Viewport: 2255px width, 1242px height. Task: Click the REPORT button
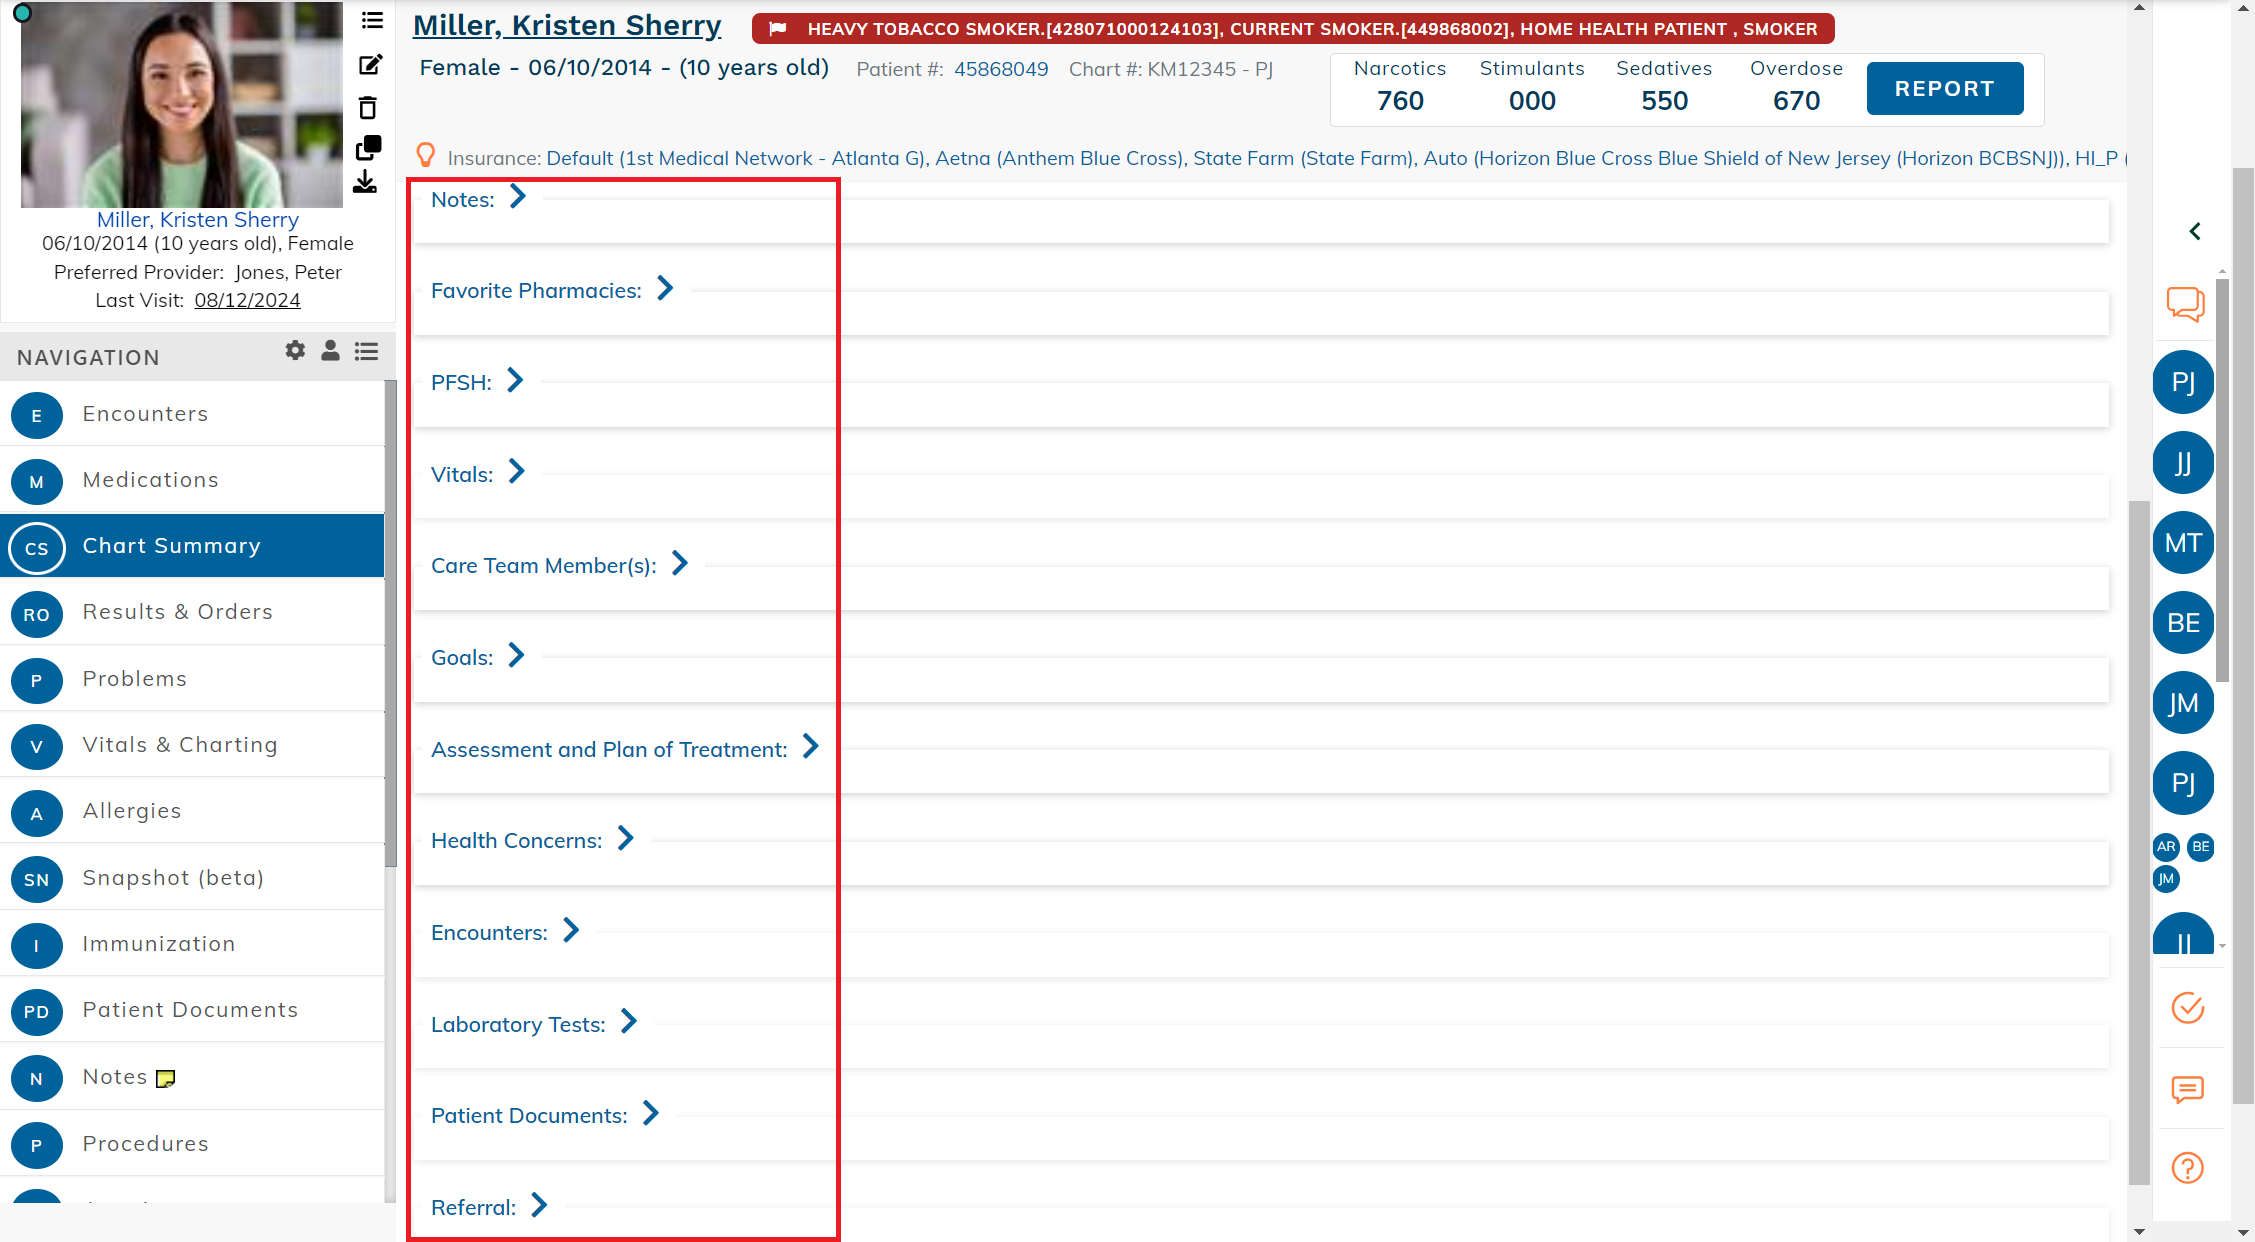point(1944,88)
